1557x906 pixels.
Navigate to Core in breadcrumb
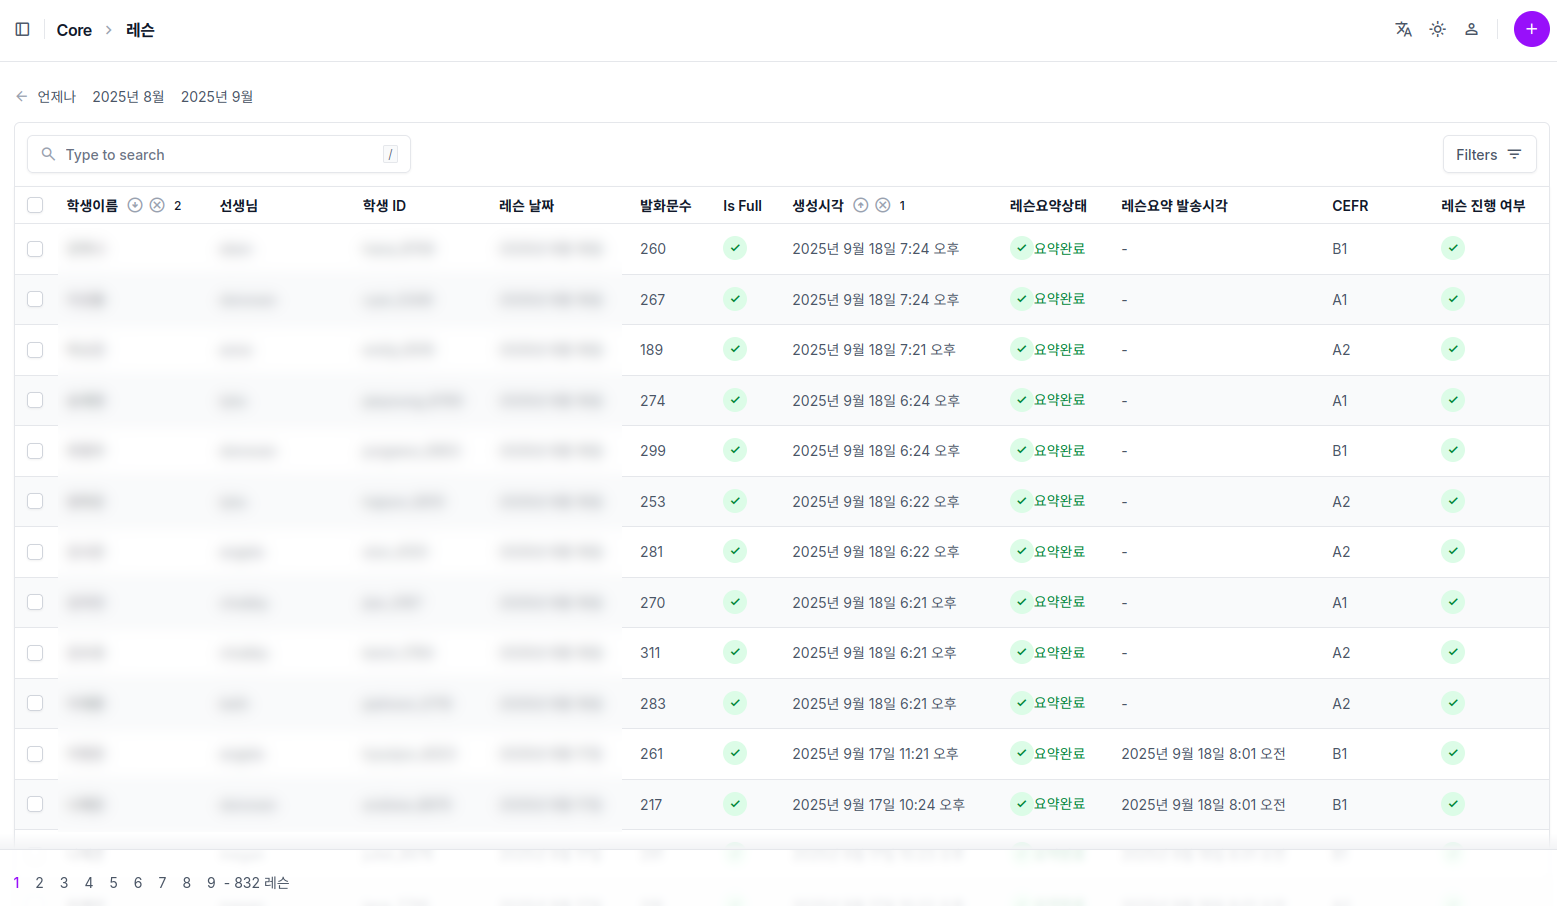click(74, 30)
